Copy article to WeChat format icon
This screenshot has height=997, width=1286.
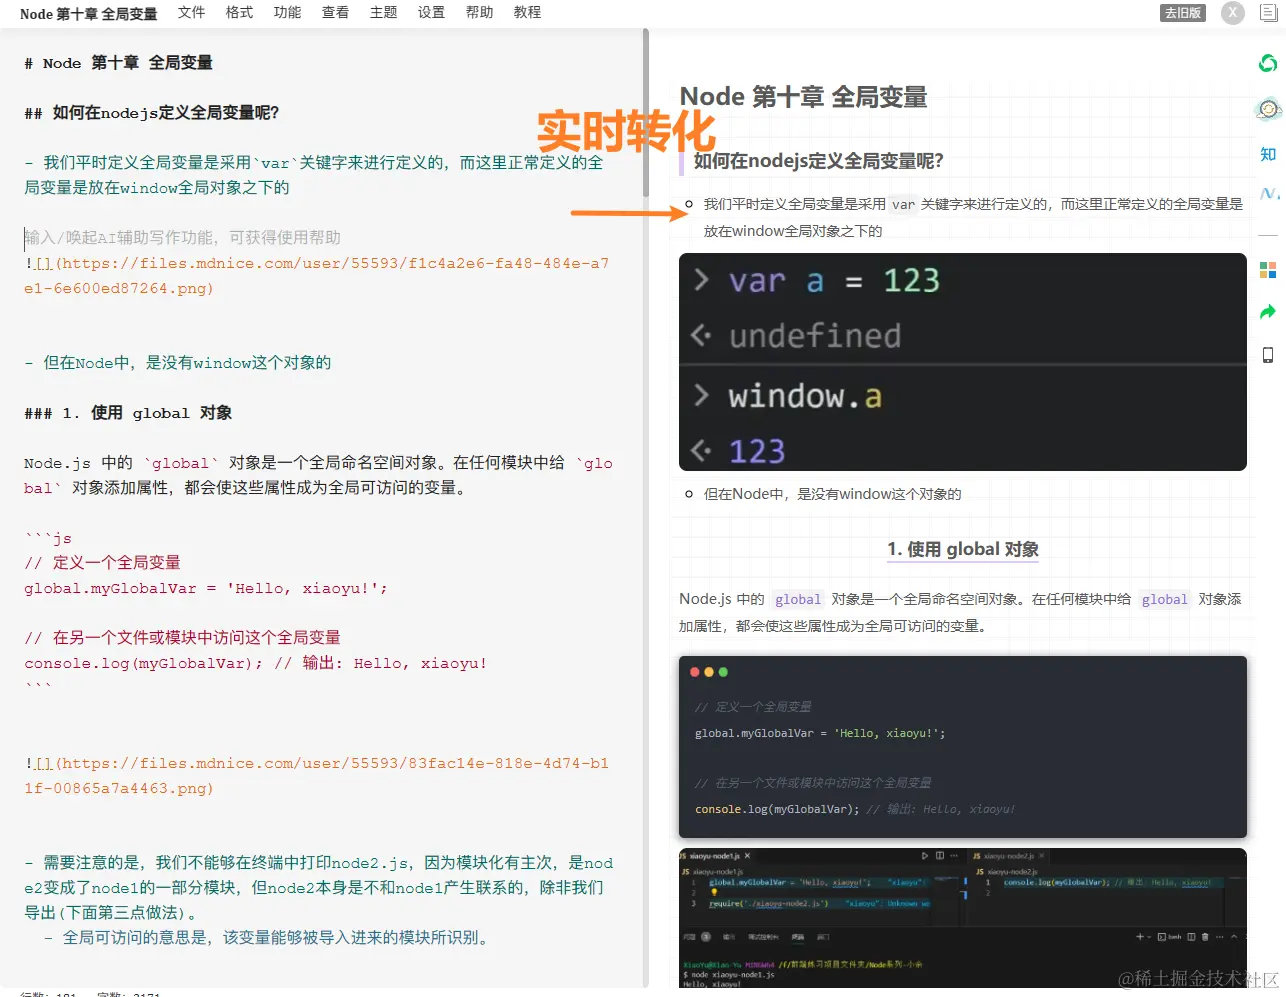(1267, 63)
